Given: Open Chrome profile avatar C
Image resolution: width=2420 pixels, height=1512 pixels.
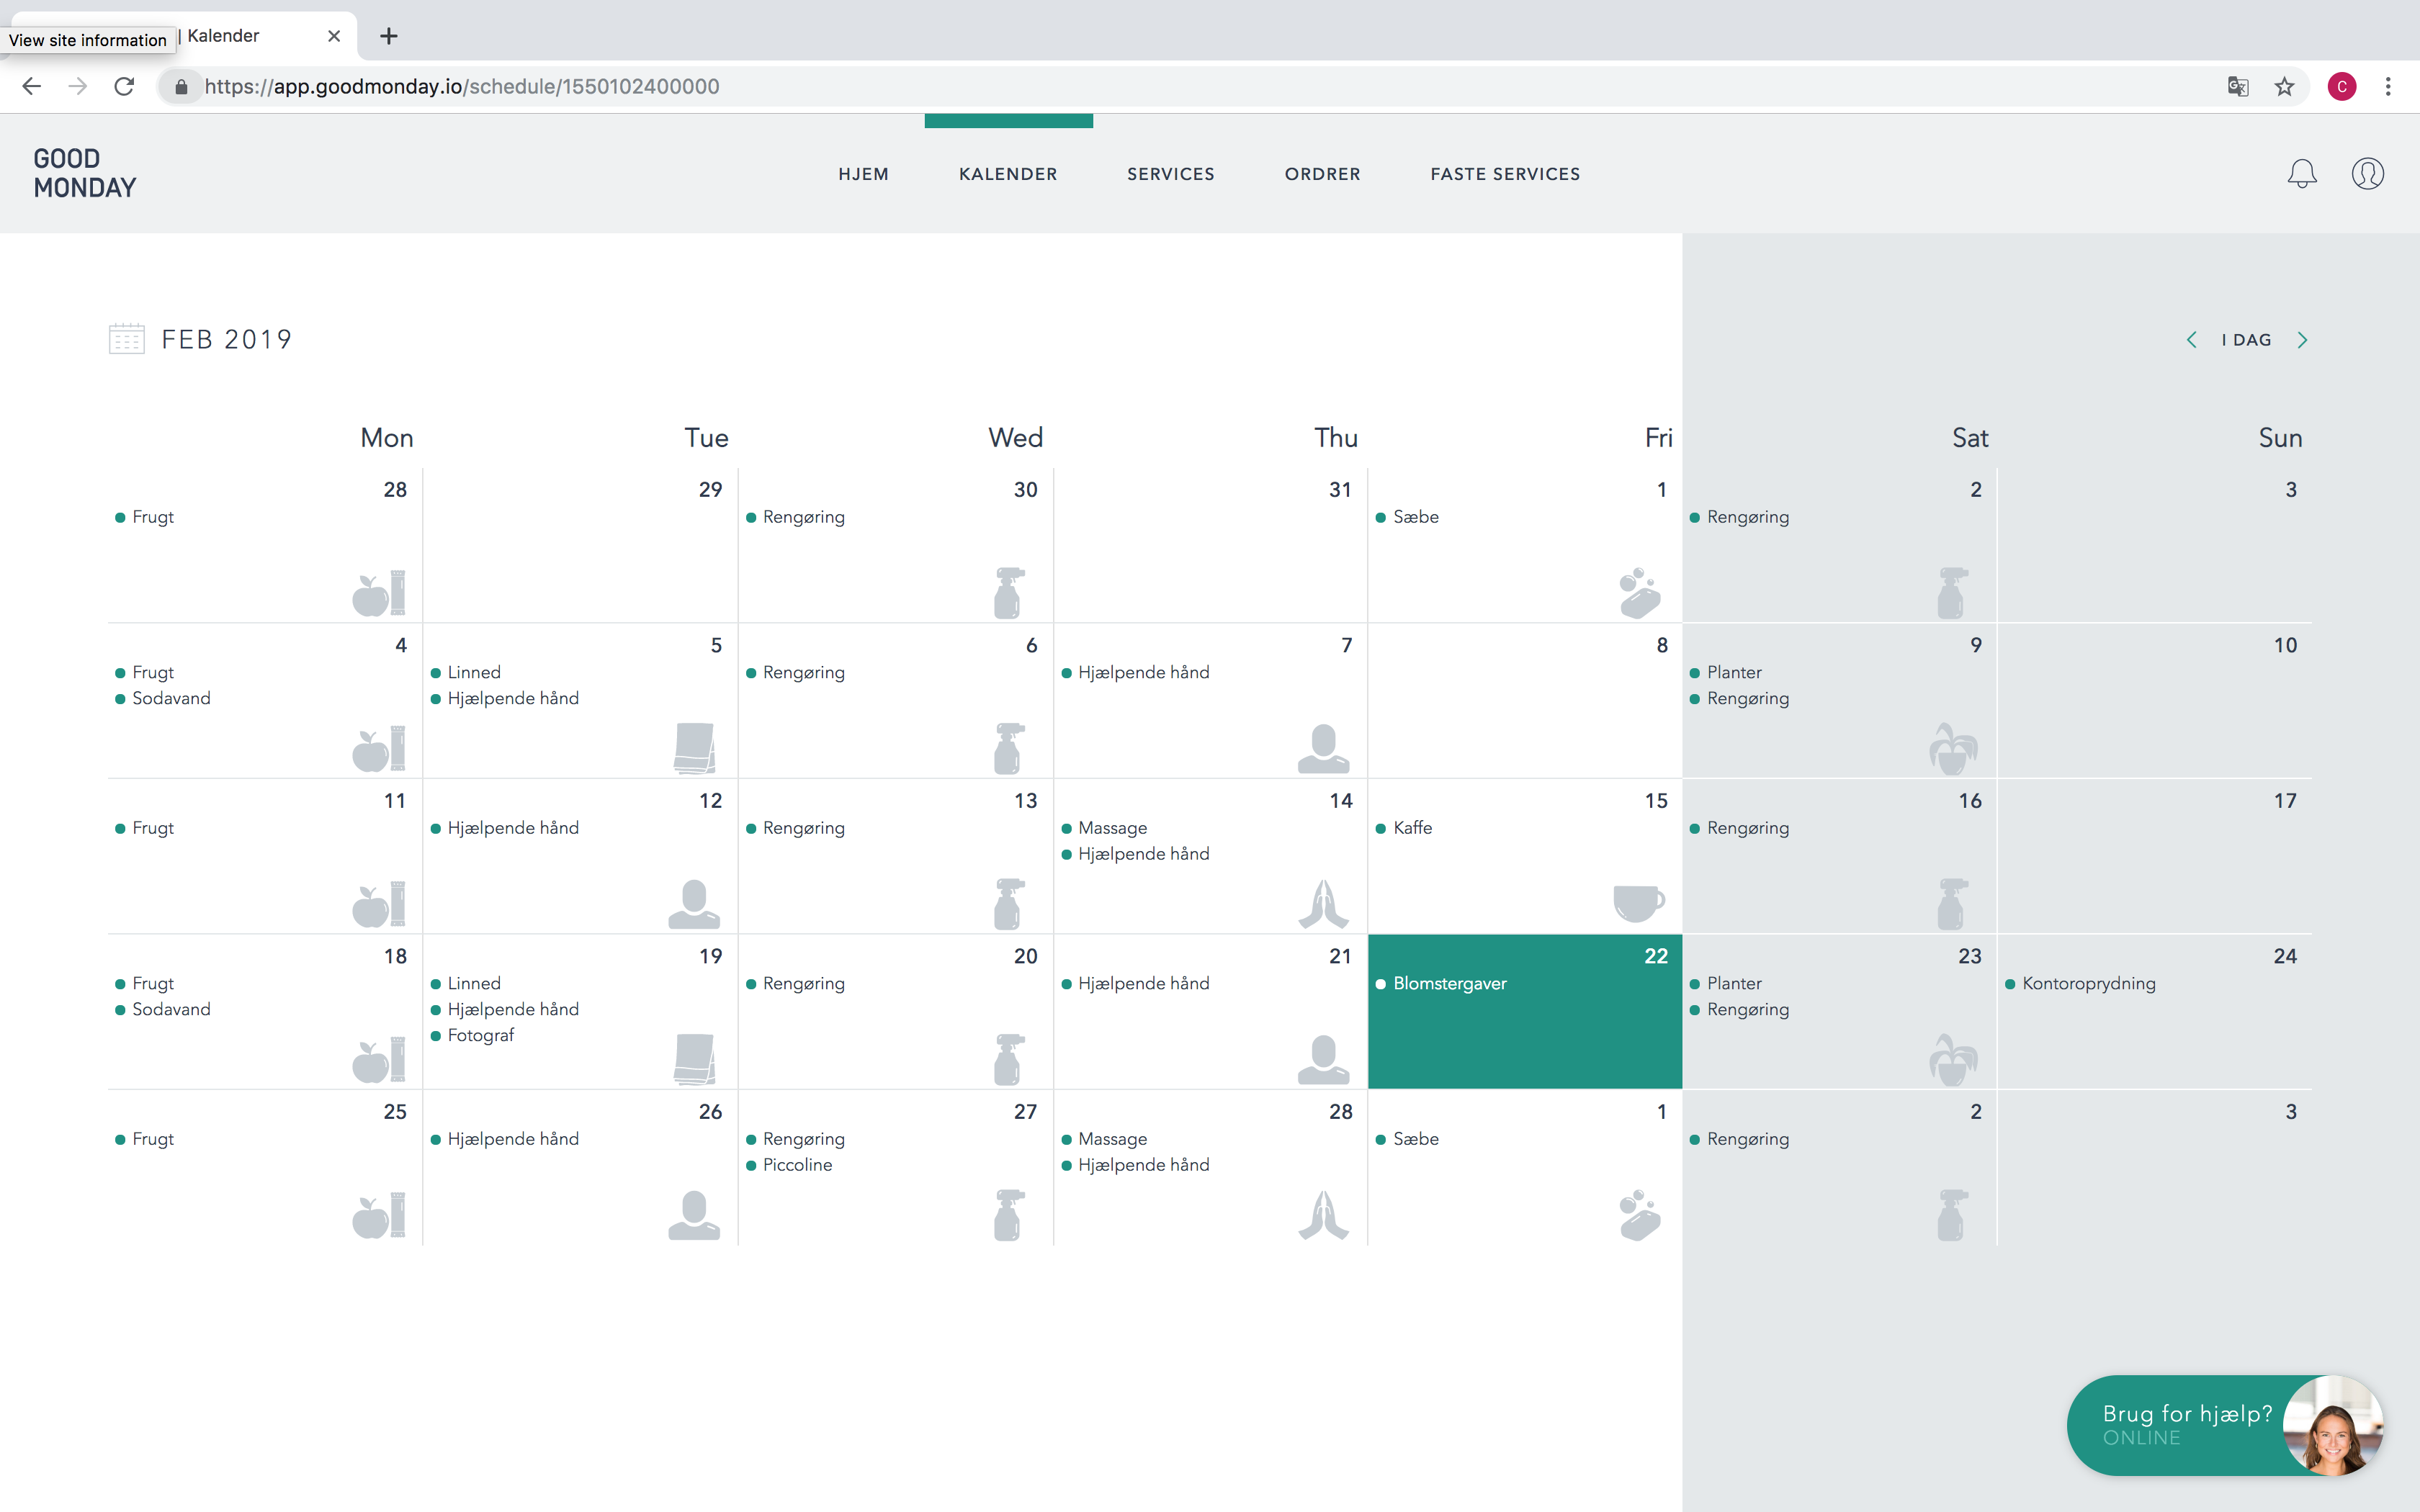Looking at the screenshot, I should 2342,87.
